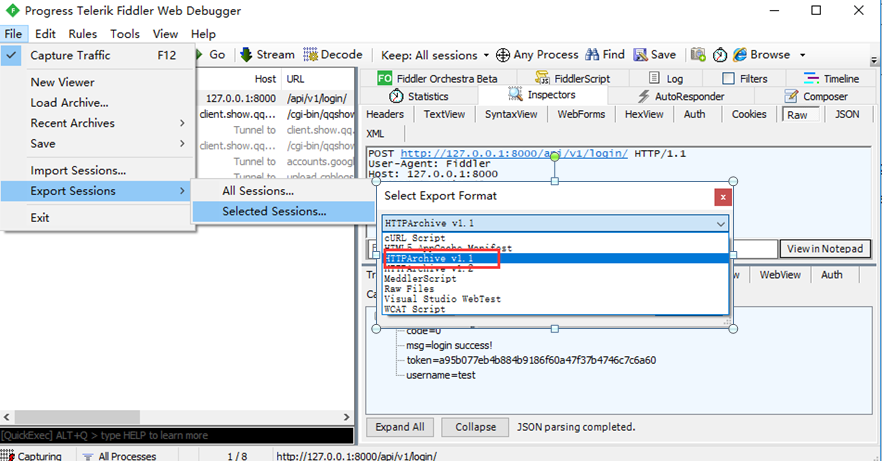Screen dimensions: 886x461
Task: Open the File menu
Action: 13,34
